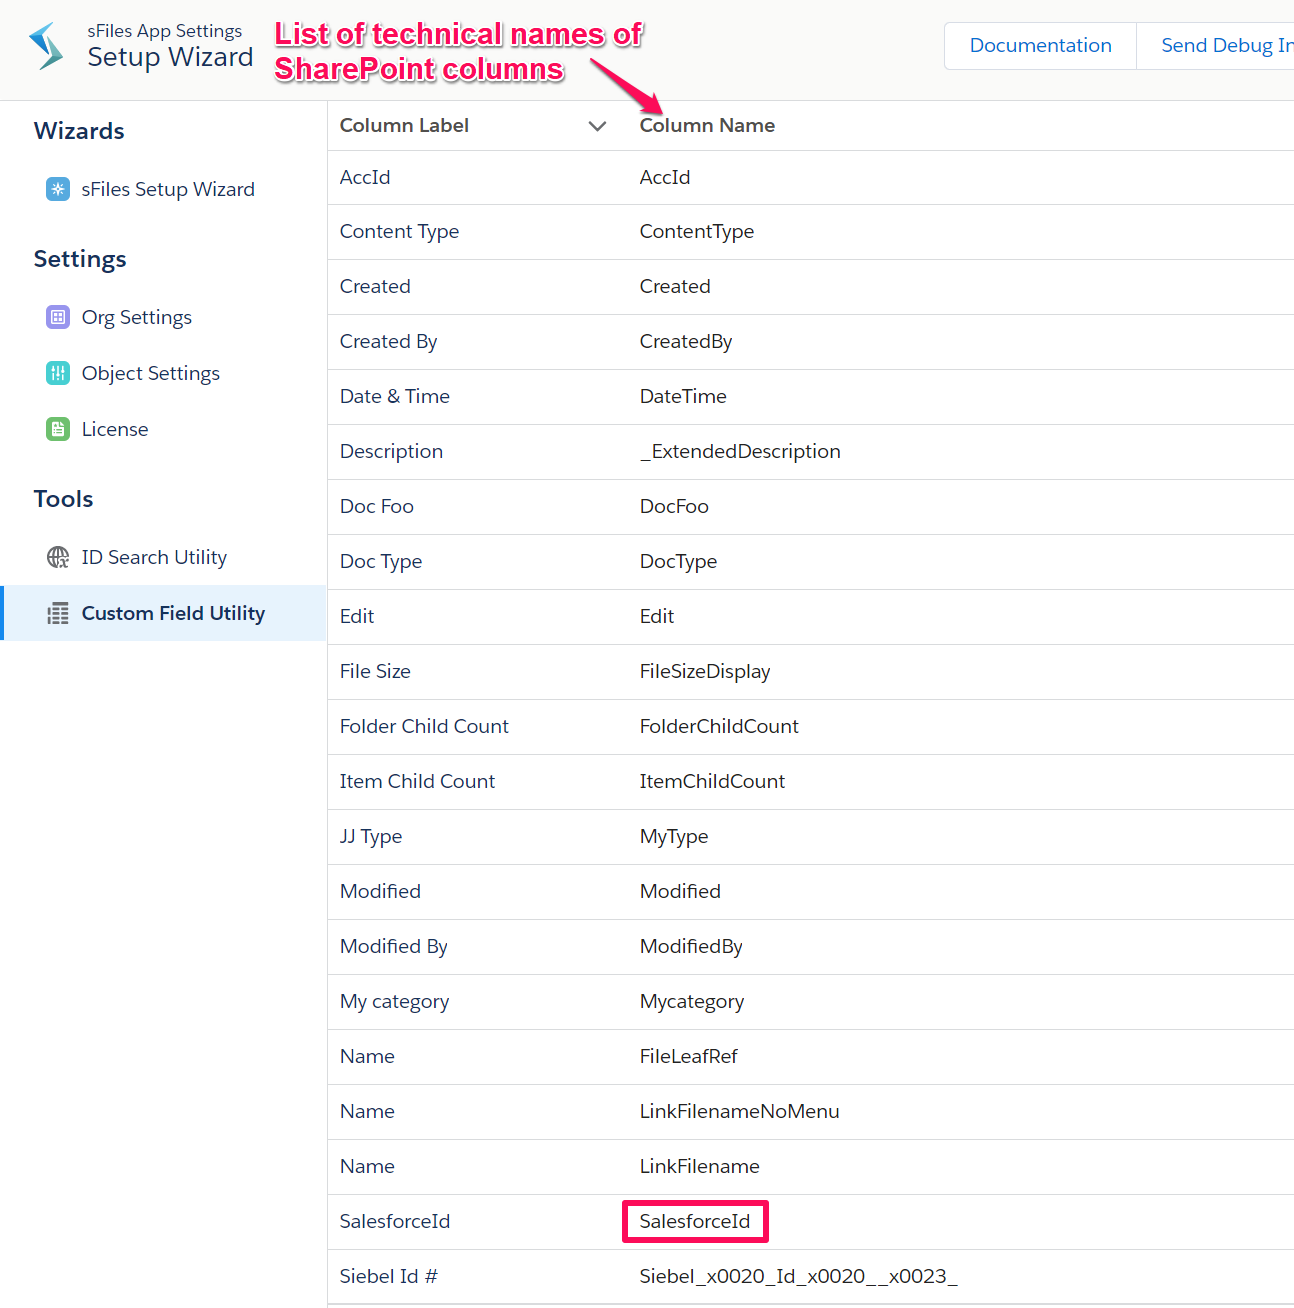The image size is (1294, 1308).
Task: Click the License document icon
Action: 58,429
